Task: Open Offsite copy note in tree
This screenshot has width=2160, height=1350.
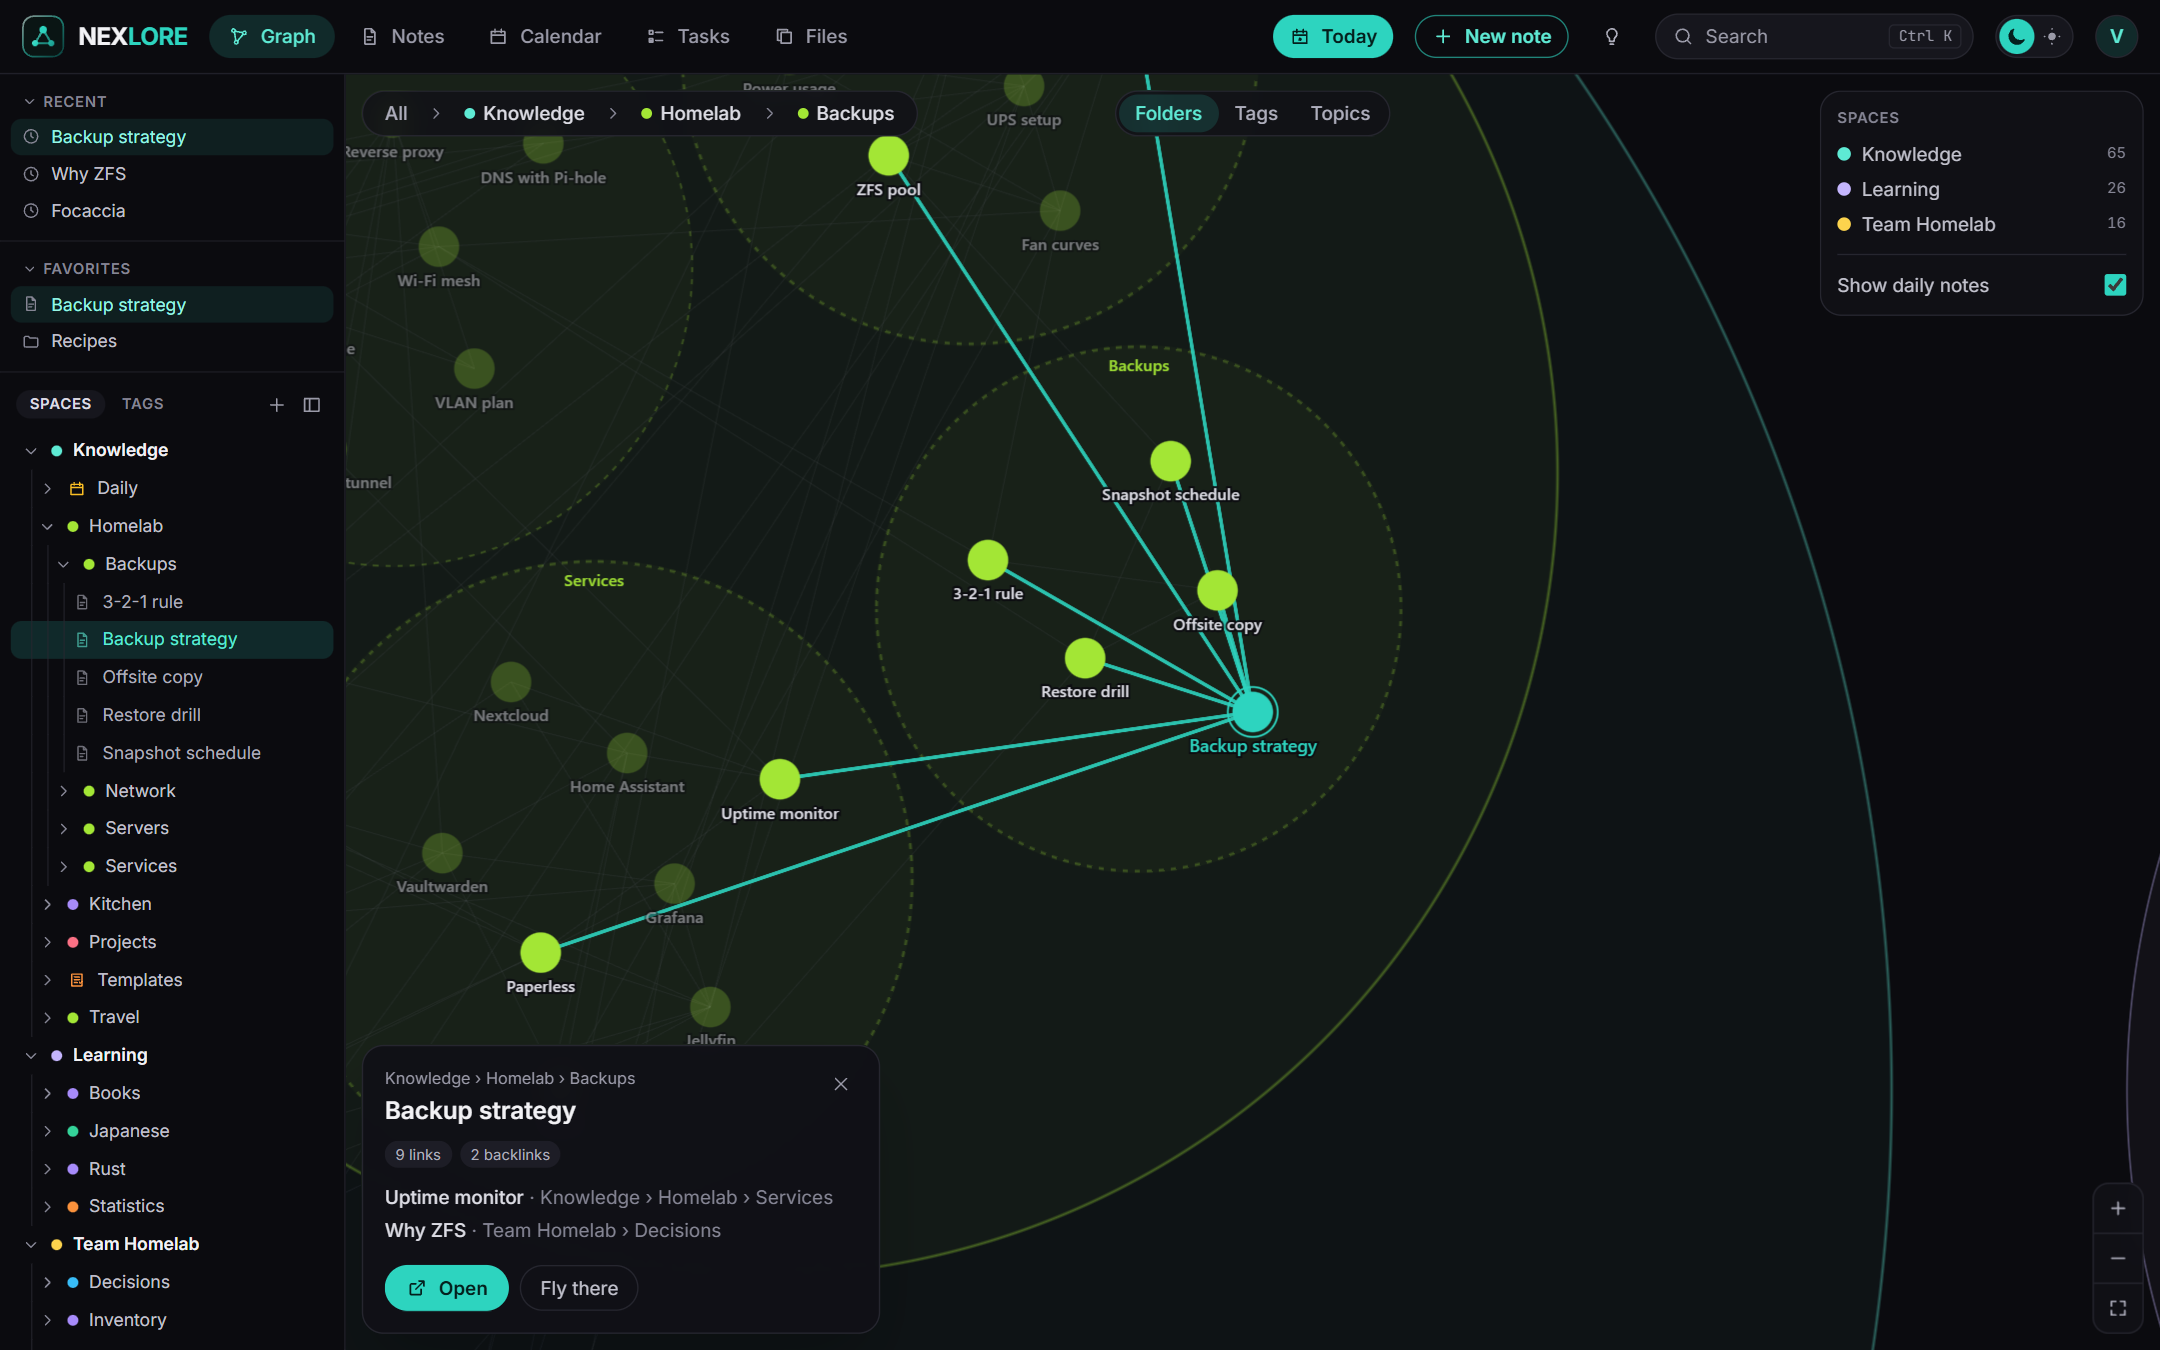Action: click(x=172, y=677)
